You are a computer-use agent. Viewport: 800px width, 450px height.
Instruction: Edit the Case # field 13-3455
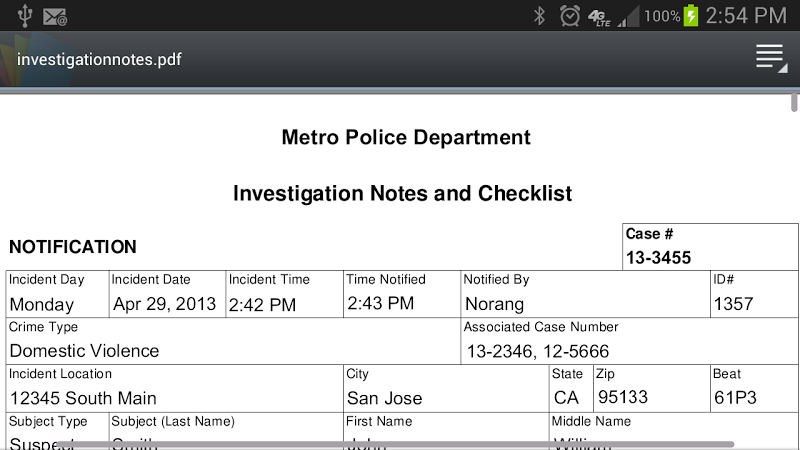point(710,247)
